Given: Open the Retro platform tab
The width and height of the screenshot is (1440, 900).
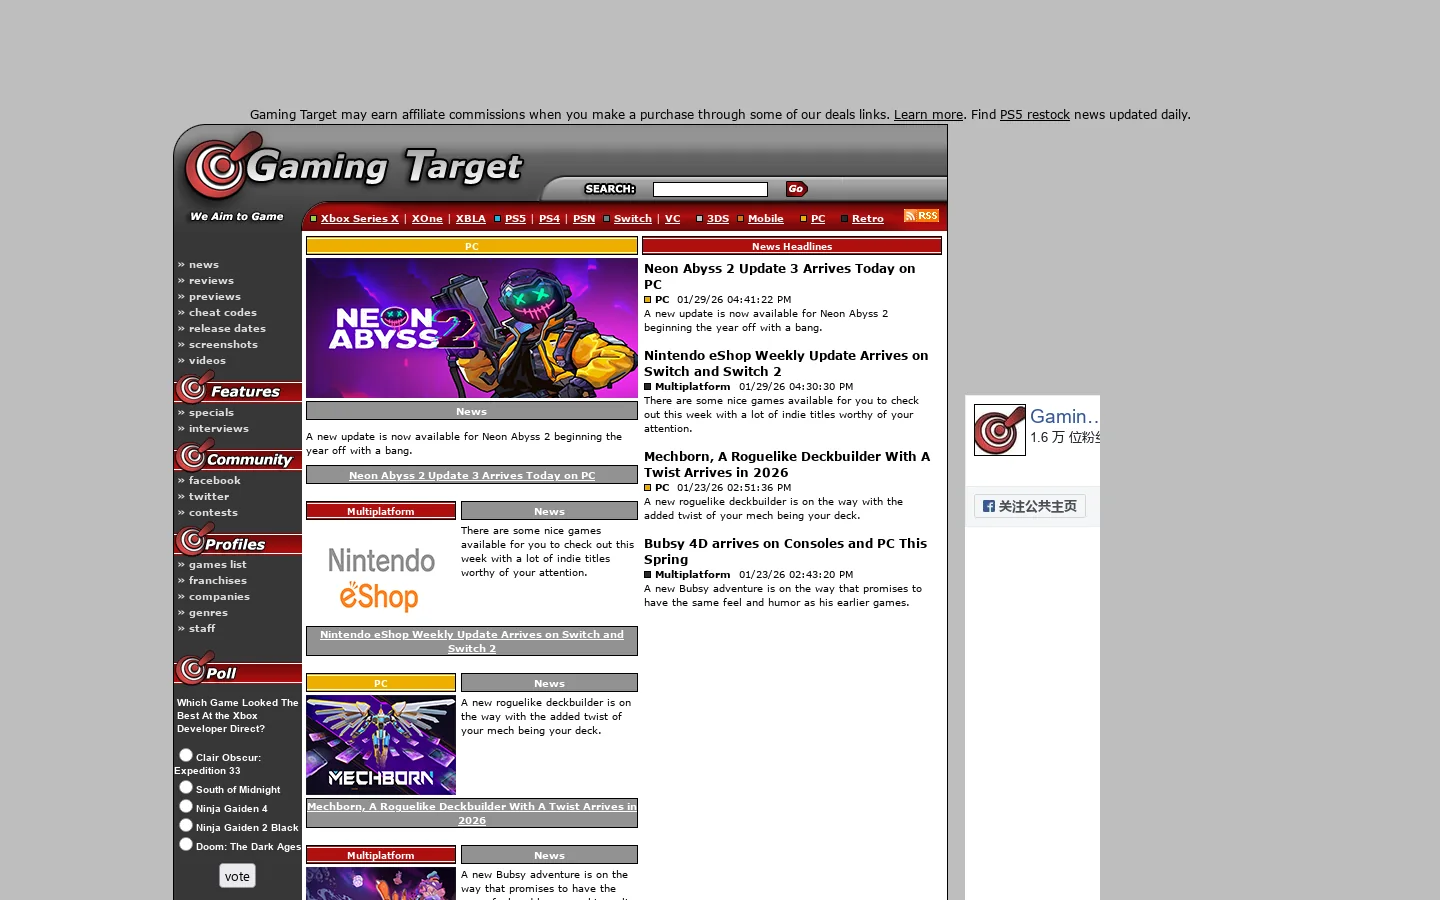Looking at the screenshot, I should [868, 218].
